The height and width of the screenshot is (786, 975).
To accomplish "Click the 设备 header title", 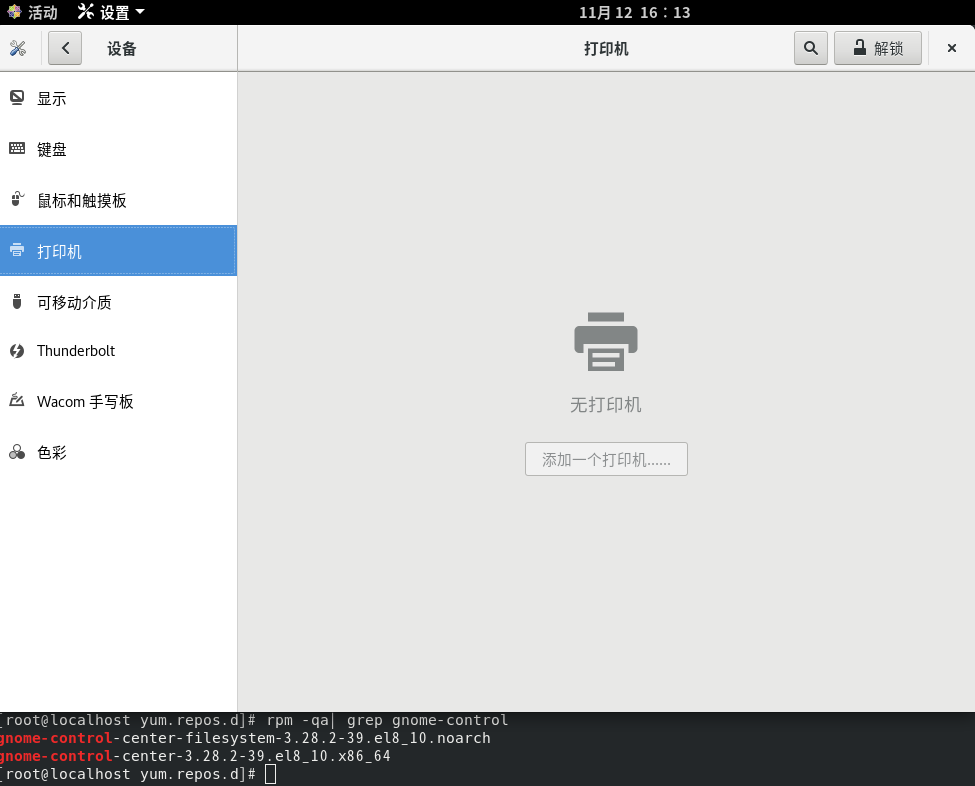I will (x=121, y=49).
